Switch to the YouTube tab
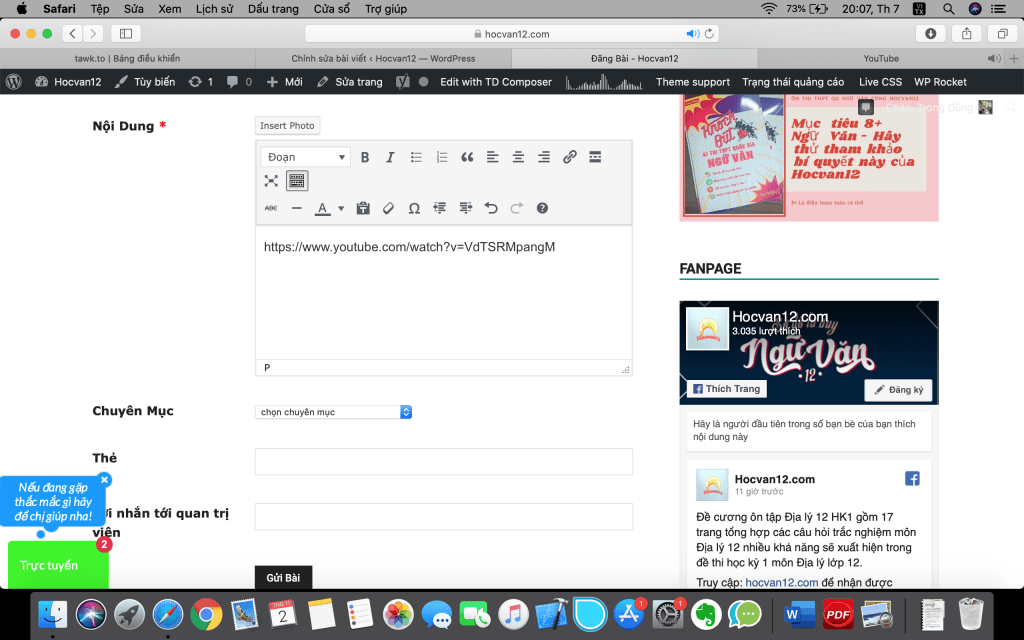The height and width of the screenshot is (640, 1024). coord(881,58)
